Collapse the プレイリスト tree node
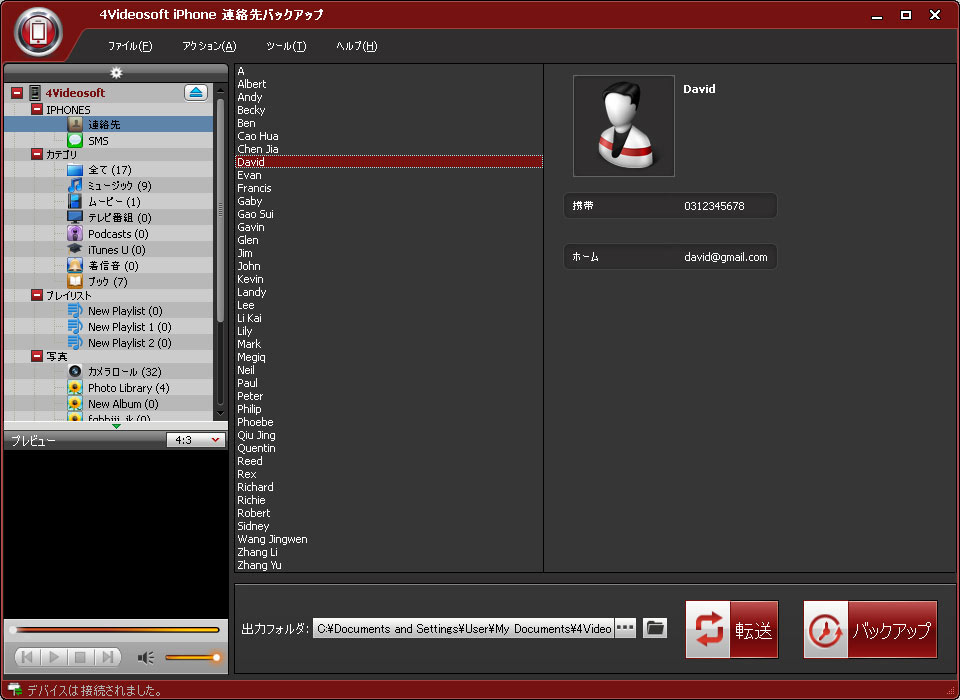The image size is (960, 700). 37,295
